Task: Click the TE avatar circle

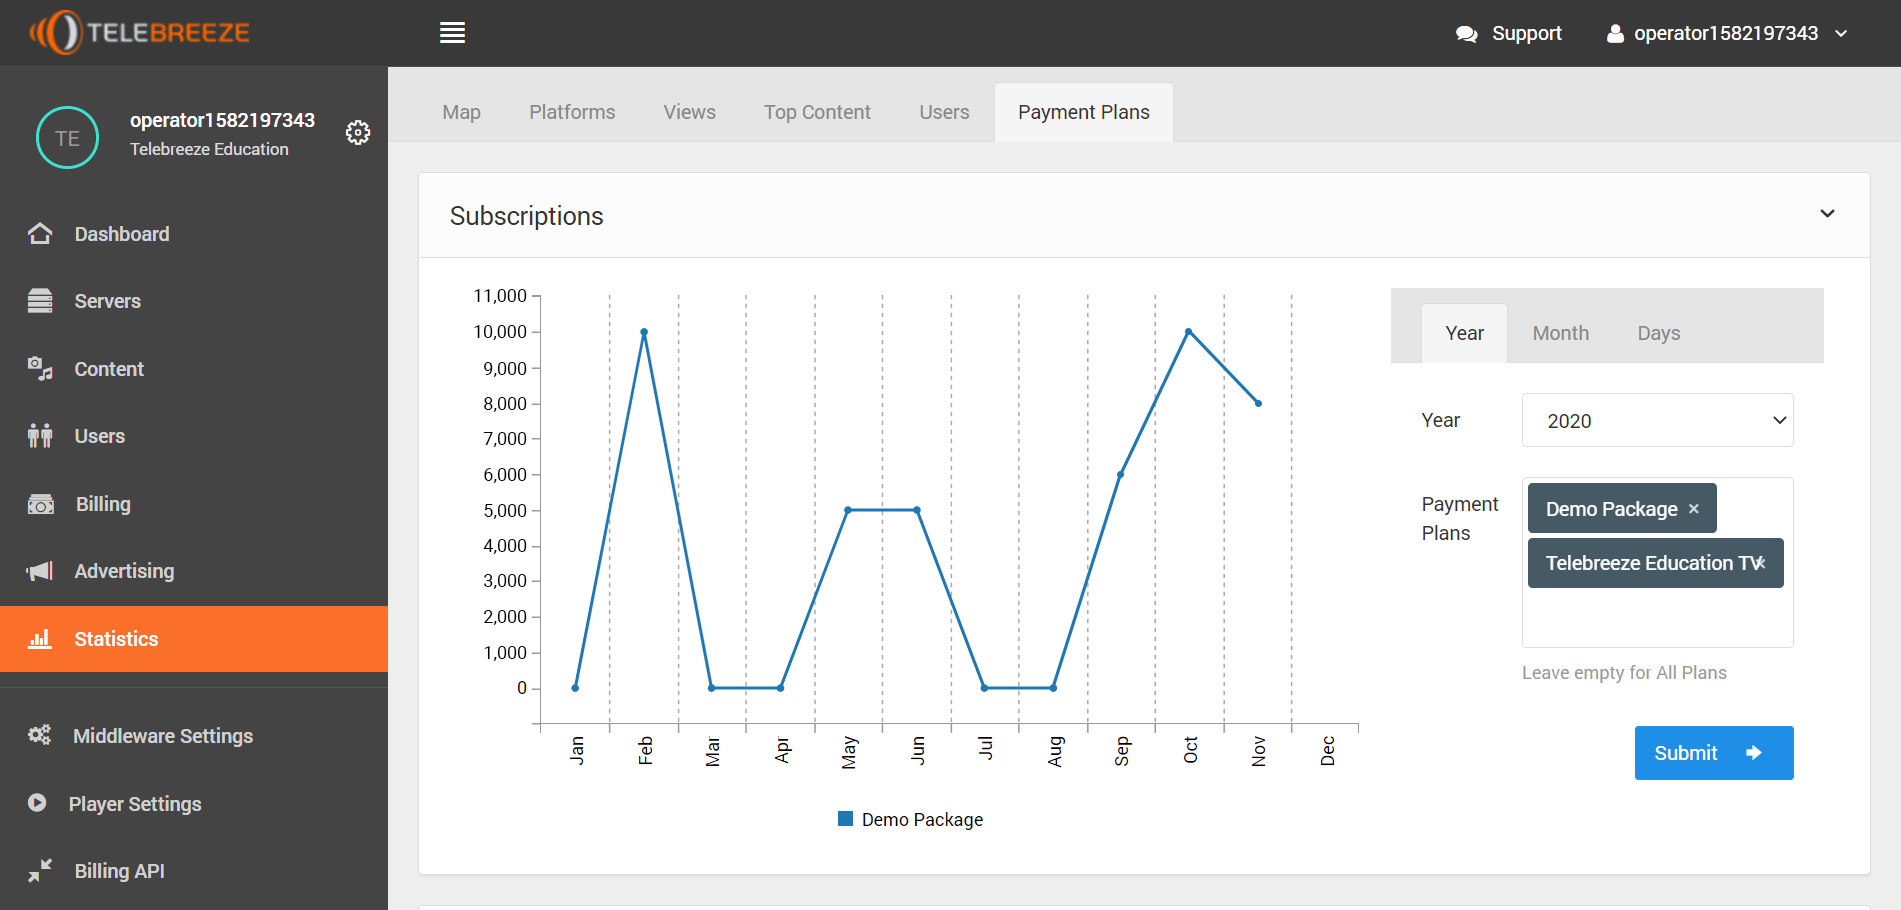Action: click(x=67, y=138)
